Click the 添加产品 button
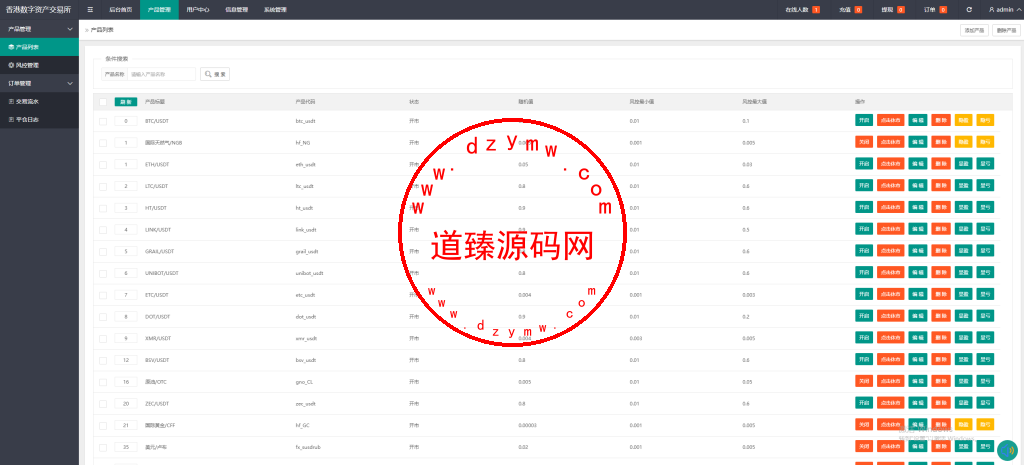 pos(974,31)
